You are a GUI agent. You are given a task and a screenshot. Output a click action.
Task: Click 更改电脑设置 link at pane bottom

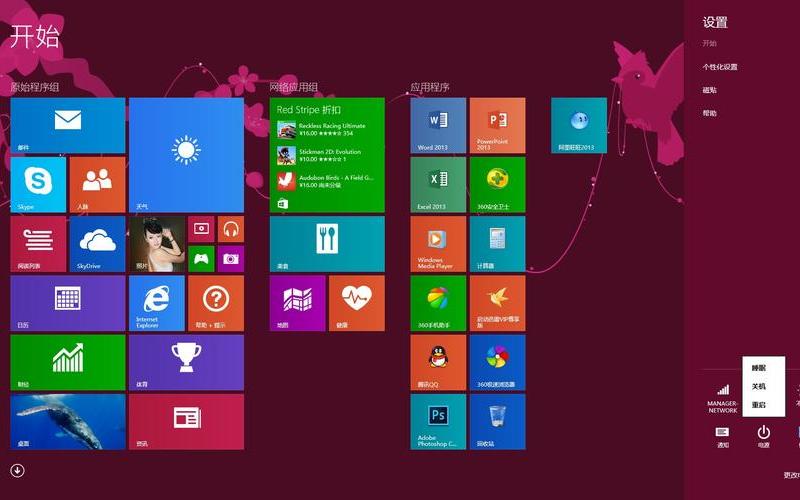[791, 475]
